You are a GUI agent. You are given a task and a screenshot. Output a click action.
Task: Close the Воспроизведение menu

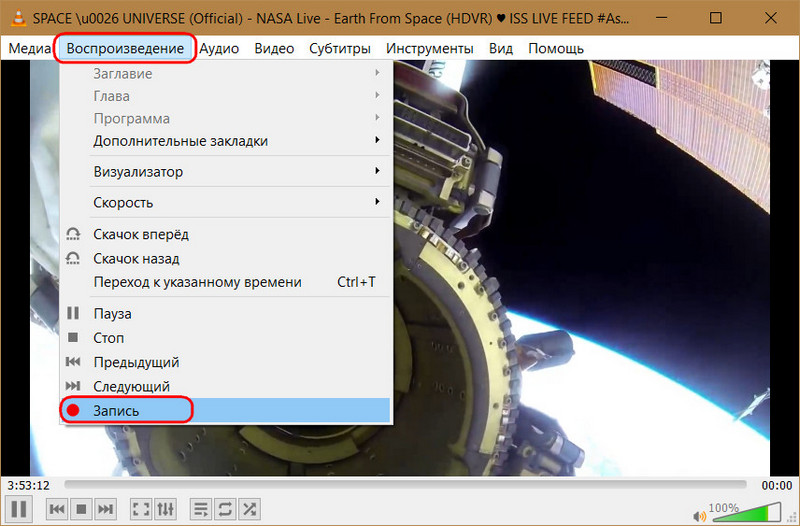tap(125, 48)
